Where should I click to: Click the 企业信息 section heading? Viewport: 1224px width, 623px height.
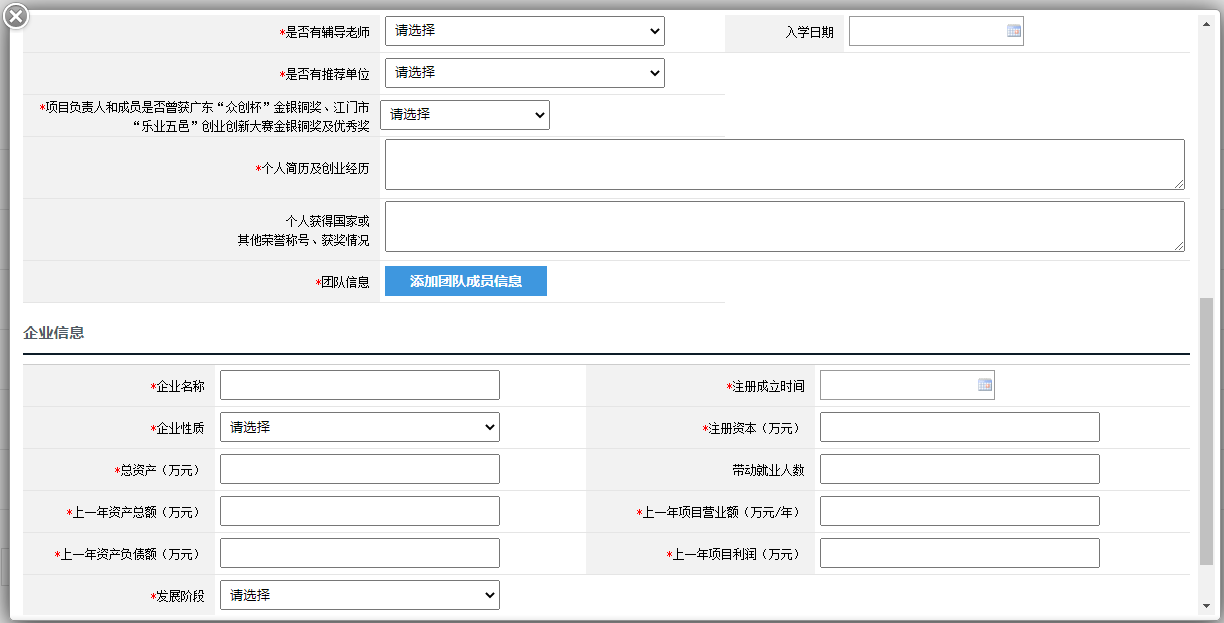tap(54, 333)
